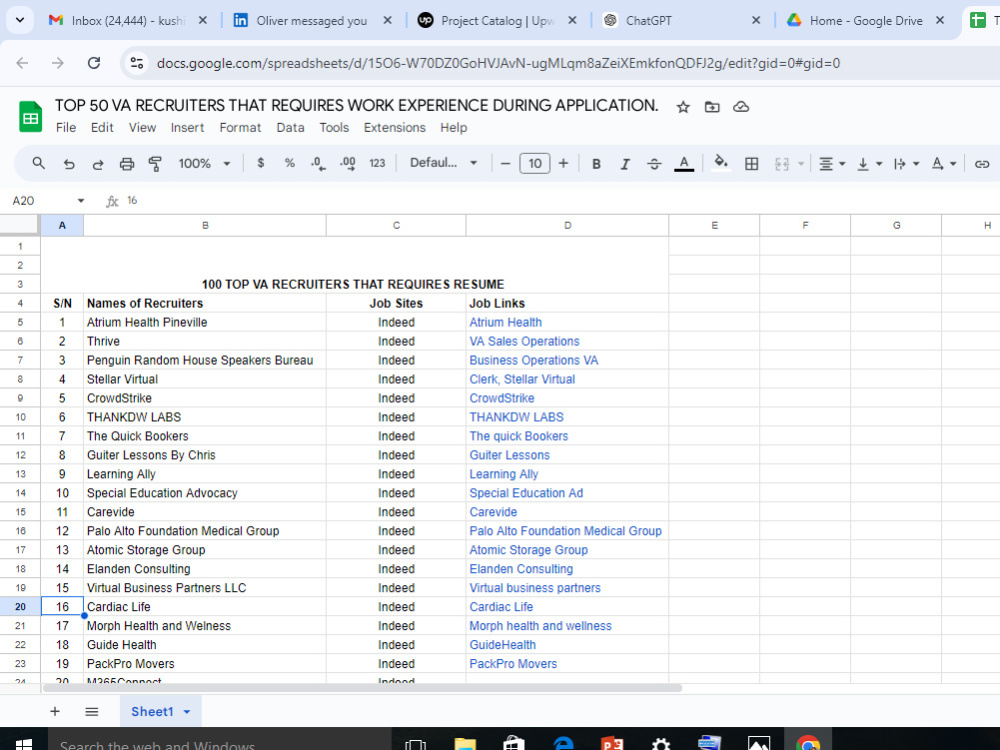The height and width of the screenshot is (750, 1000).
Task: Click the merge cells icon
Action: (x=782, y=164)
